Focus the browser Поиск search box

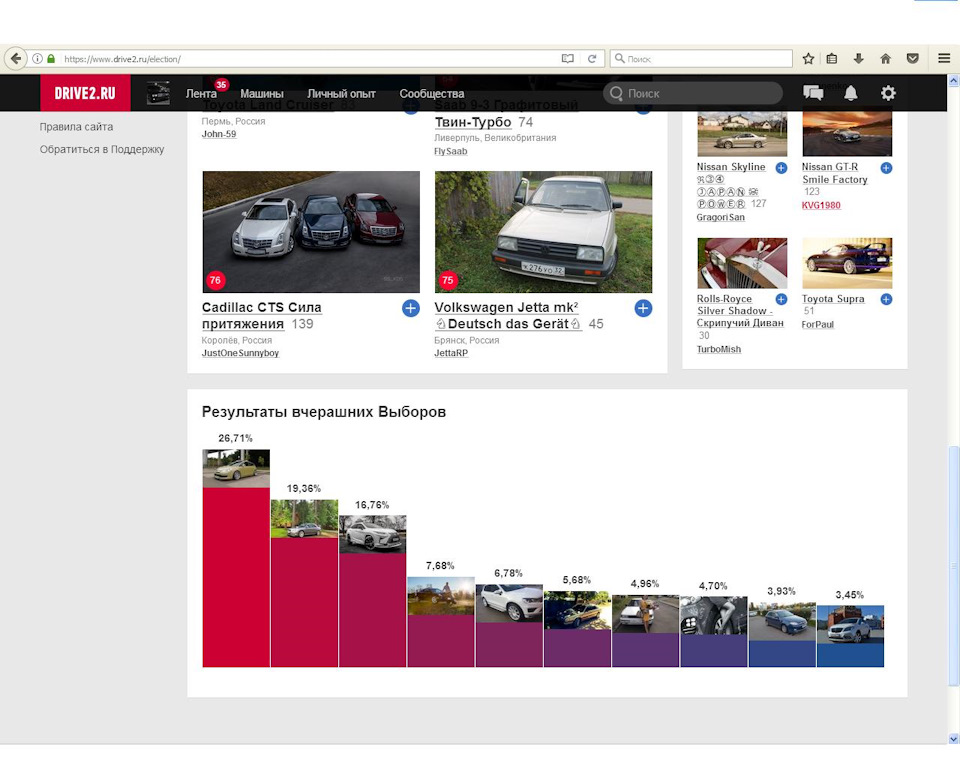[701, 59]
